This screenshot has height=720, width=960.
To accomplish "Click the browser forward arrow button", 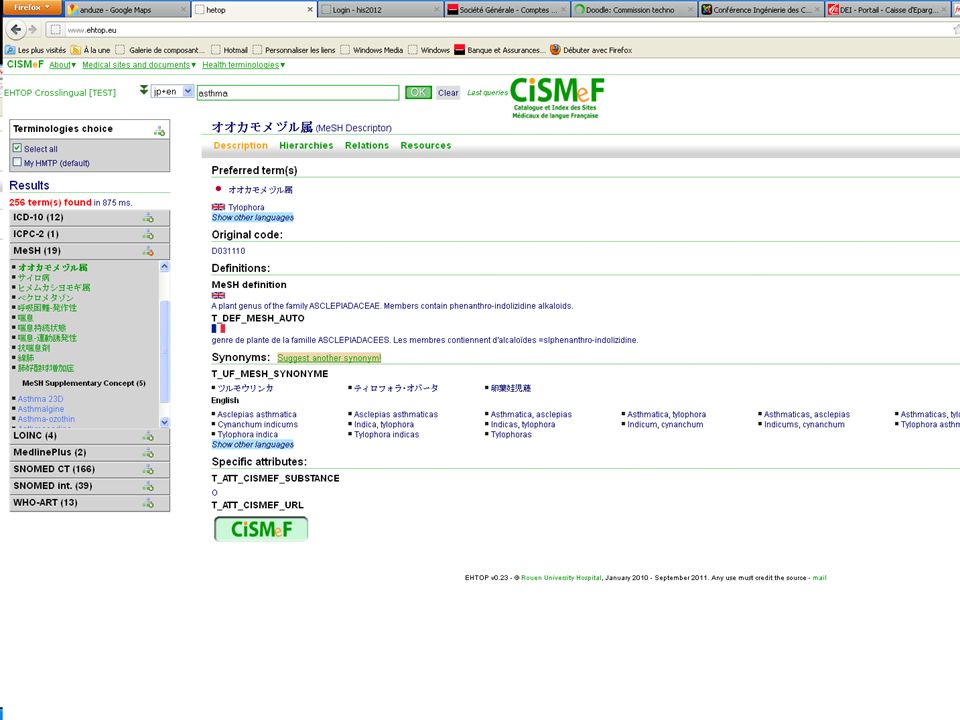I will coord(33,29).
